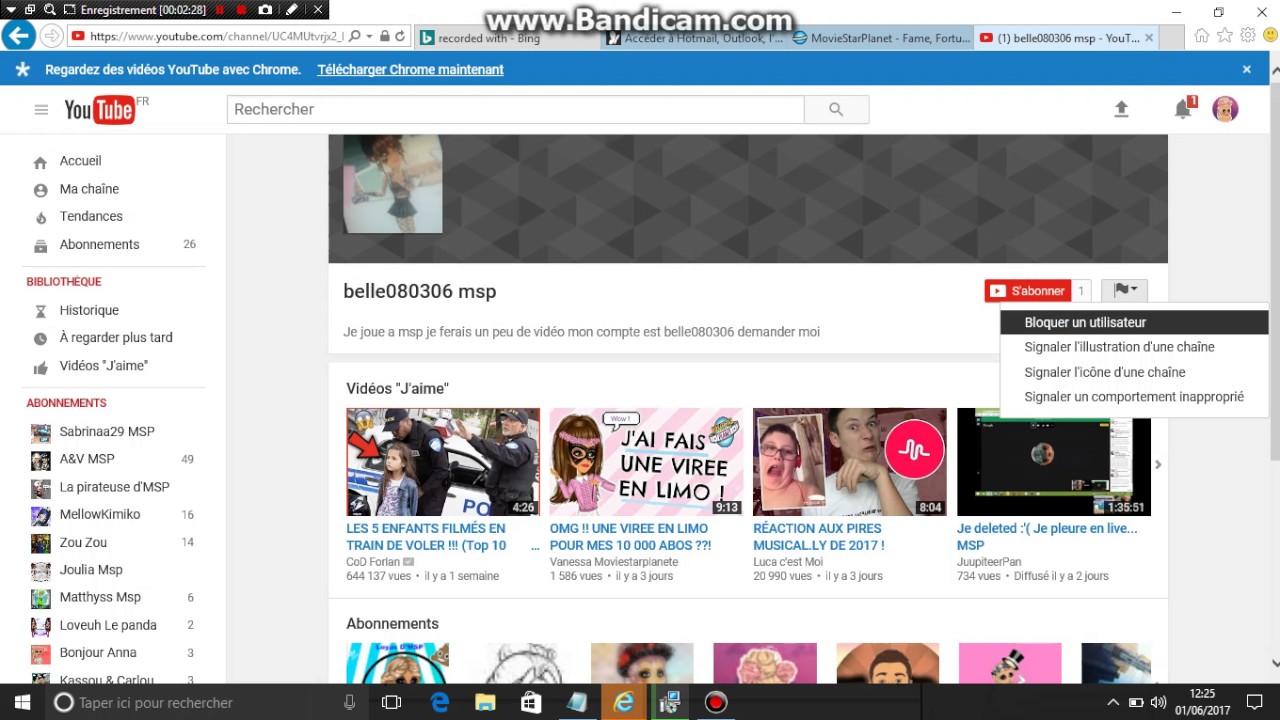Open Abonnements in sidebar

click(99, 244)
